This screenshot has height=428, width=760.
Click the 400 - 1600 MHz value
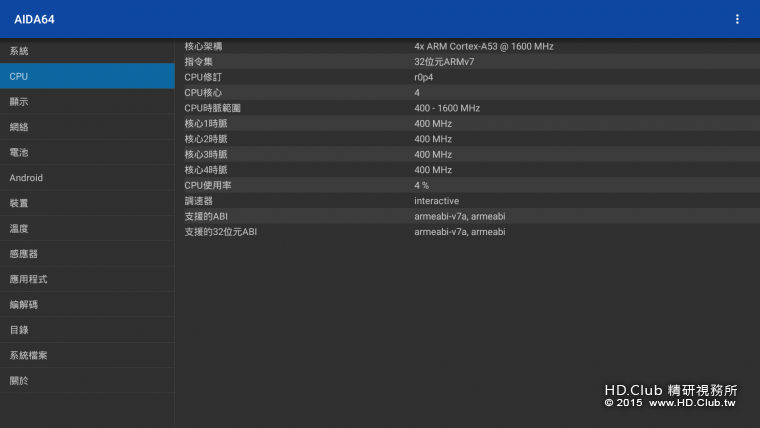pyautogui.click(x=447, y=108)
